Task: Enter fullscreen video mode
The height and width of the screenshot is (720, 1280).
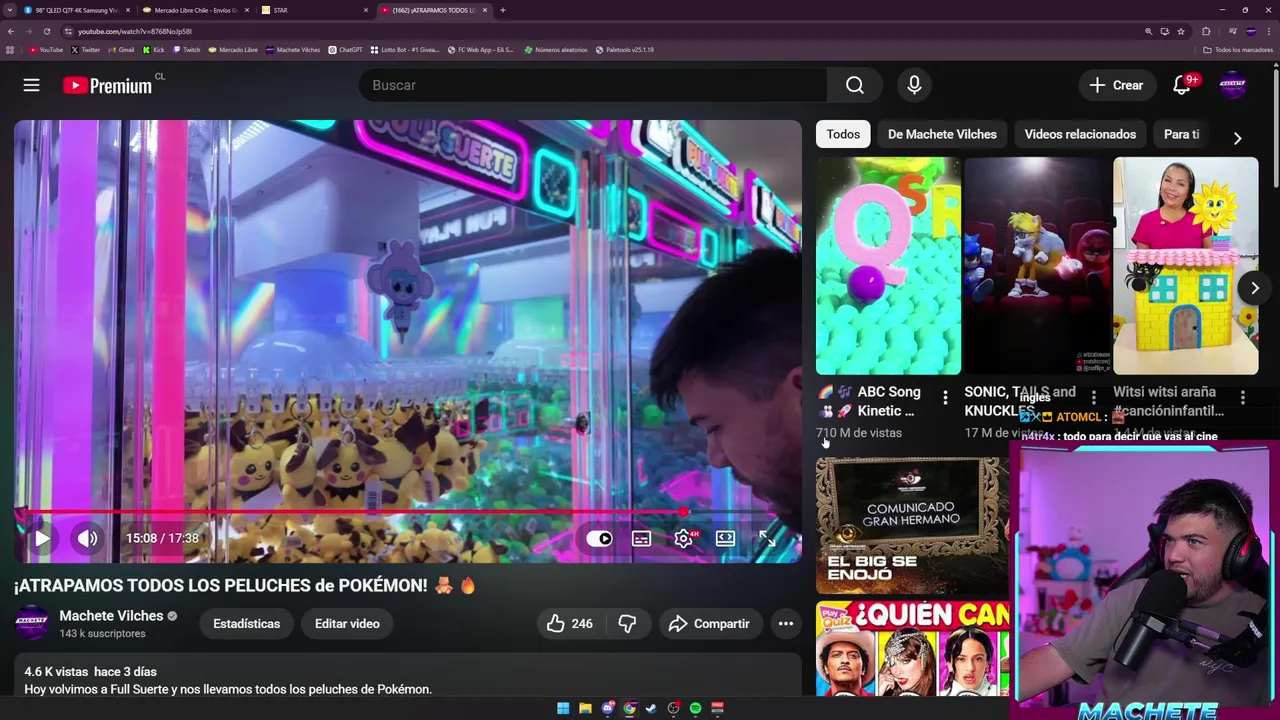Action: coord(767,538)
